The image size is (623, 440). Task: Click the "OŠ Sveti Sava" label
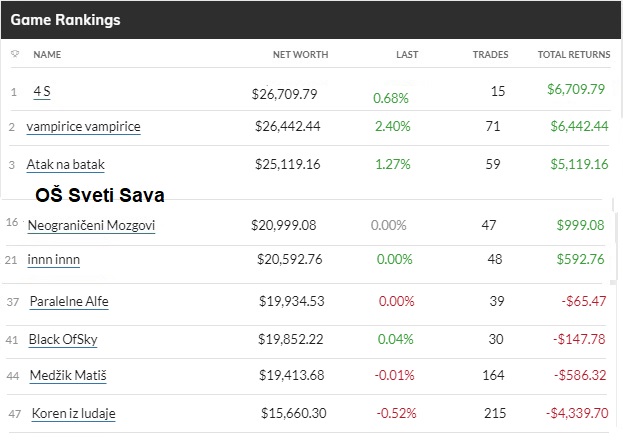[99, 194]
